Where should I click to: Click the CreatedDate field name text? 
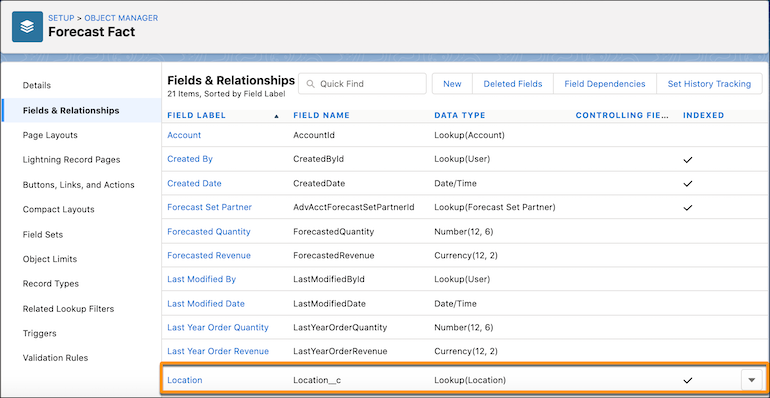[x=319, y=183]
